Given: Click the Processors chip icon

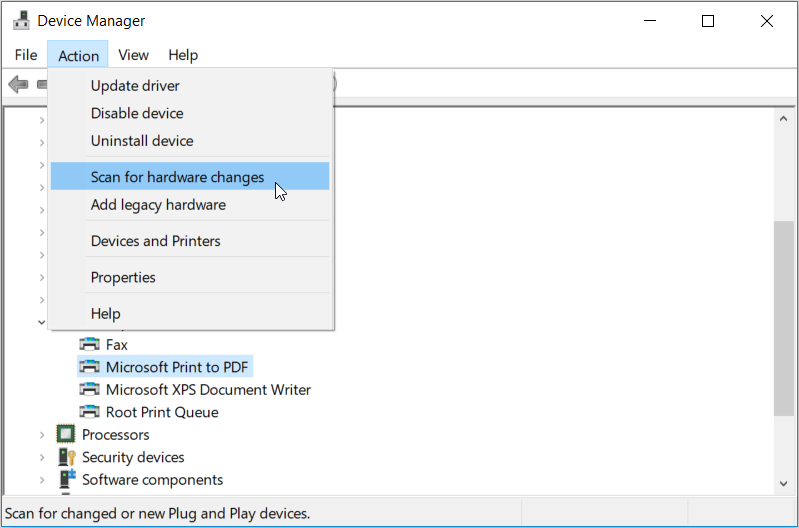Looking at the screenshot, I should (x=66, y=434).
